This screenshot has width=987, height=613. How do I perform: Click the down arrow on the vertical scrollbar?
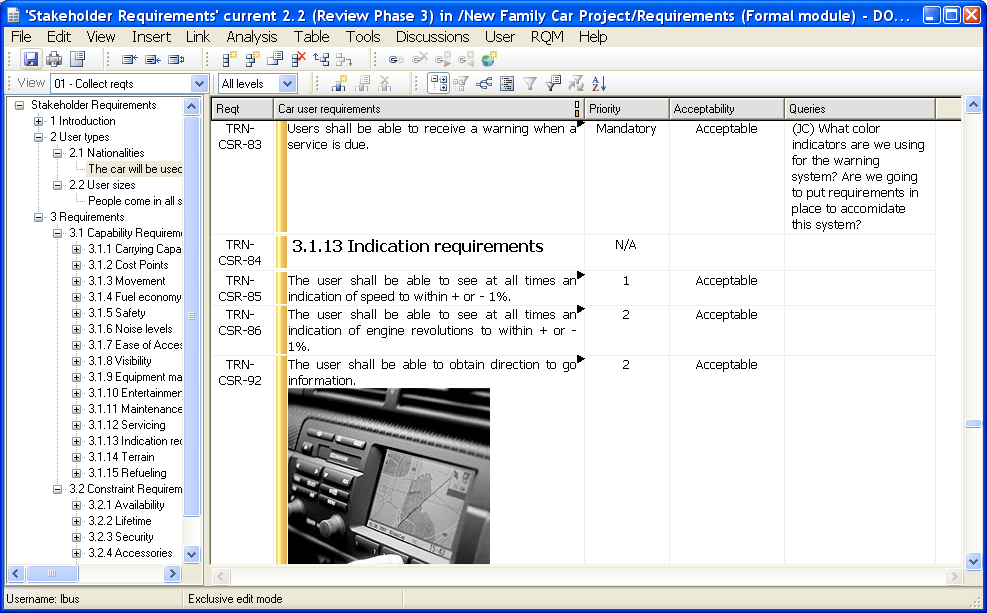point(972,561)
